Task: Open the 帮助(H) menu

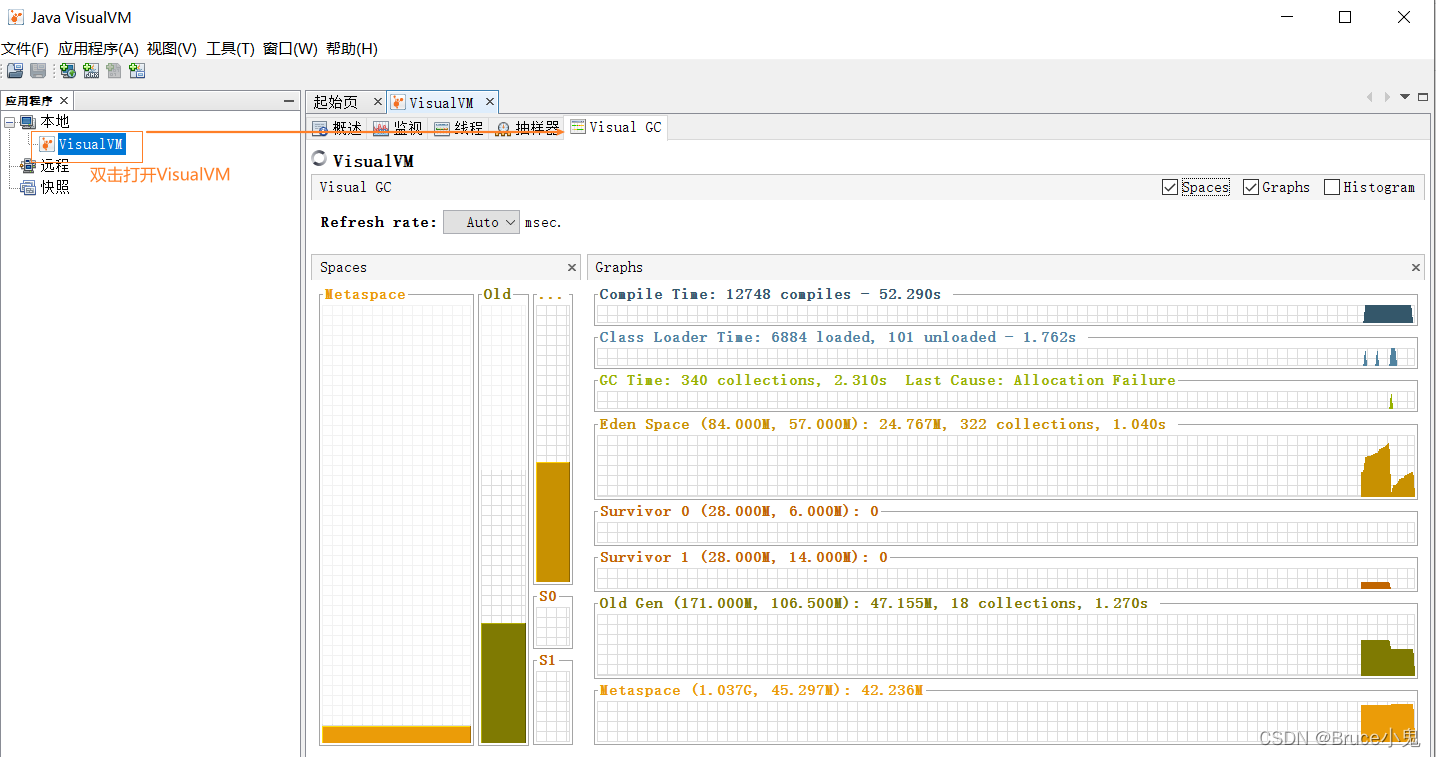Action: (352, 49)
